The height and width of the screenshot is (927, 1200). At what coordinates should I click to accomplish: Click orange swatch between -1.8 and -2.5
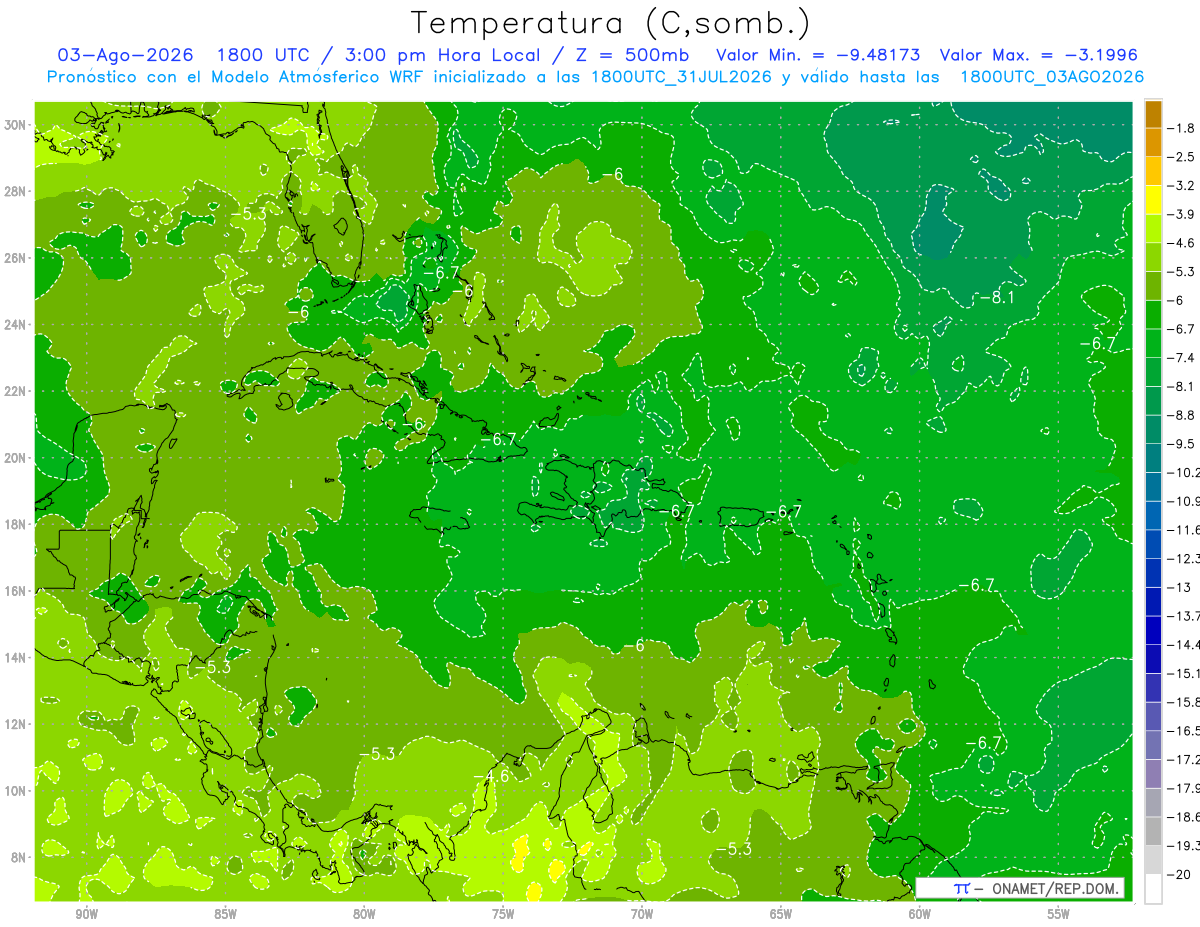[1153, 142]
